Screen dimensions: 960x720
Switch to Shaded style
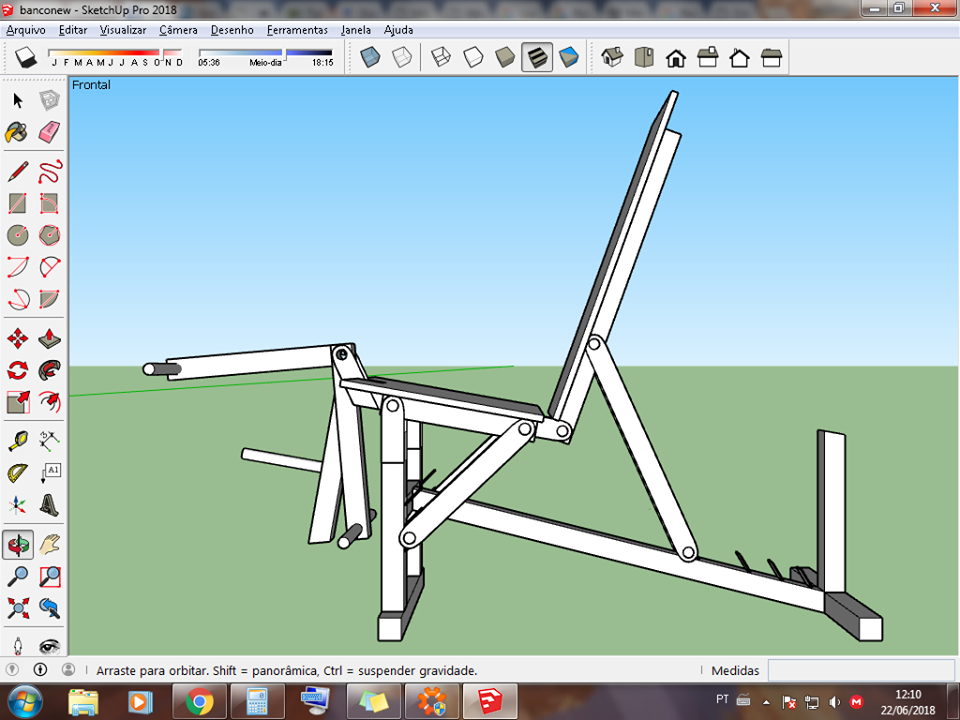tap(505, 58)
